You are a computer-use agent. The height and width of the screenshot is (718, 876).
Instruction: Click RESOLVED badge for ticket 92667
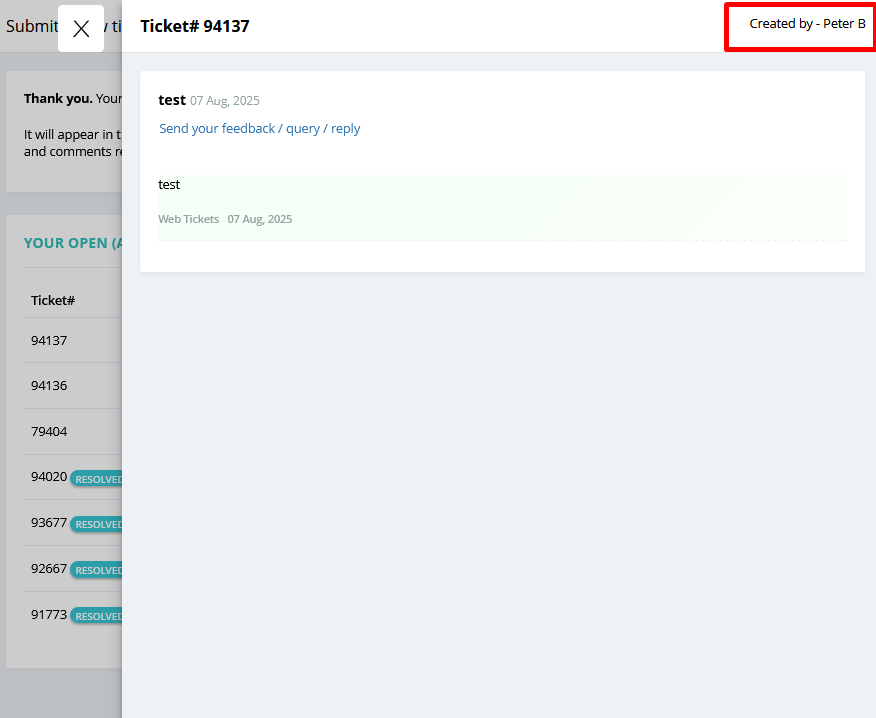97,570
